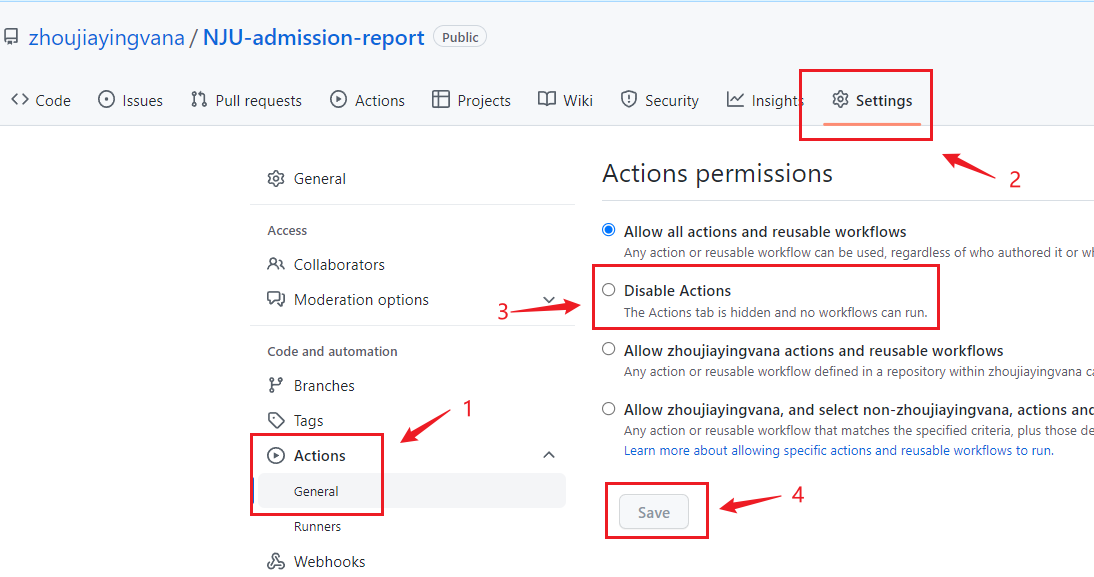Select Allow zhoujiayingvana and select non-zhoujiayingvana option
The width and height of the screenshot is (1094, 577).
[609, 409]
